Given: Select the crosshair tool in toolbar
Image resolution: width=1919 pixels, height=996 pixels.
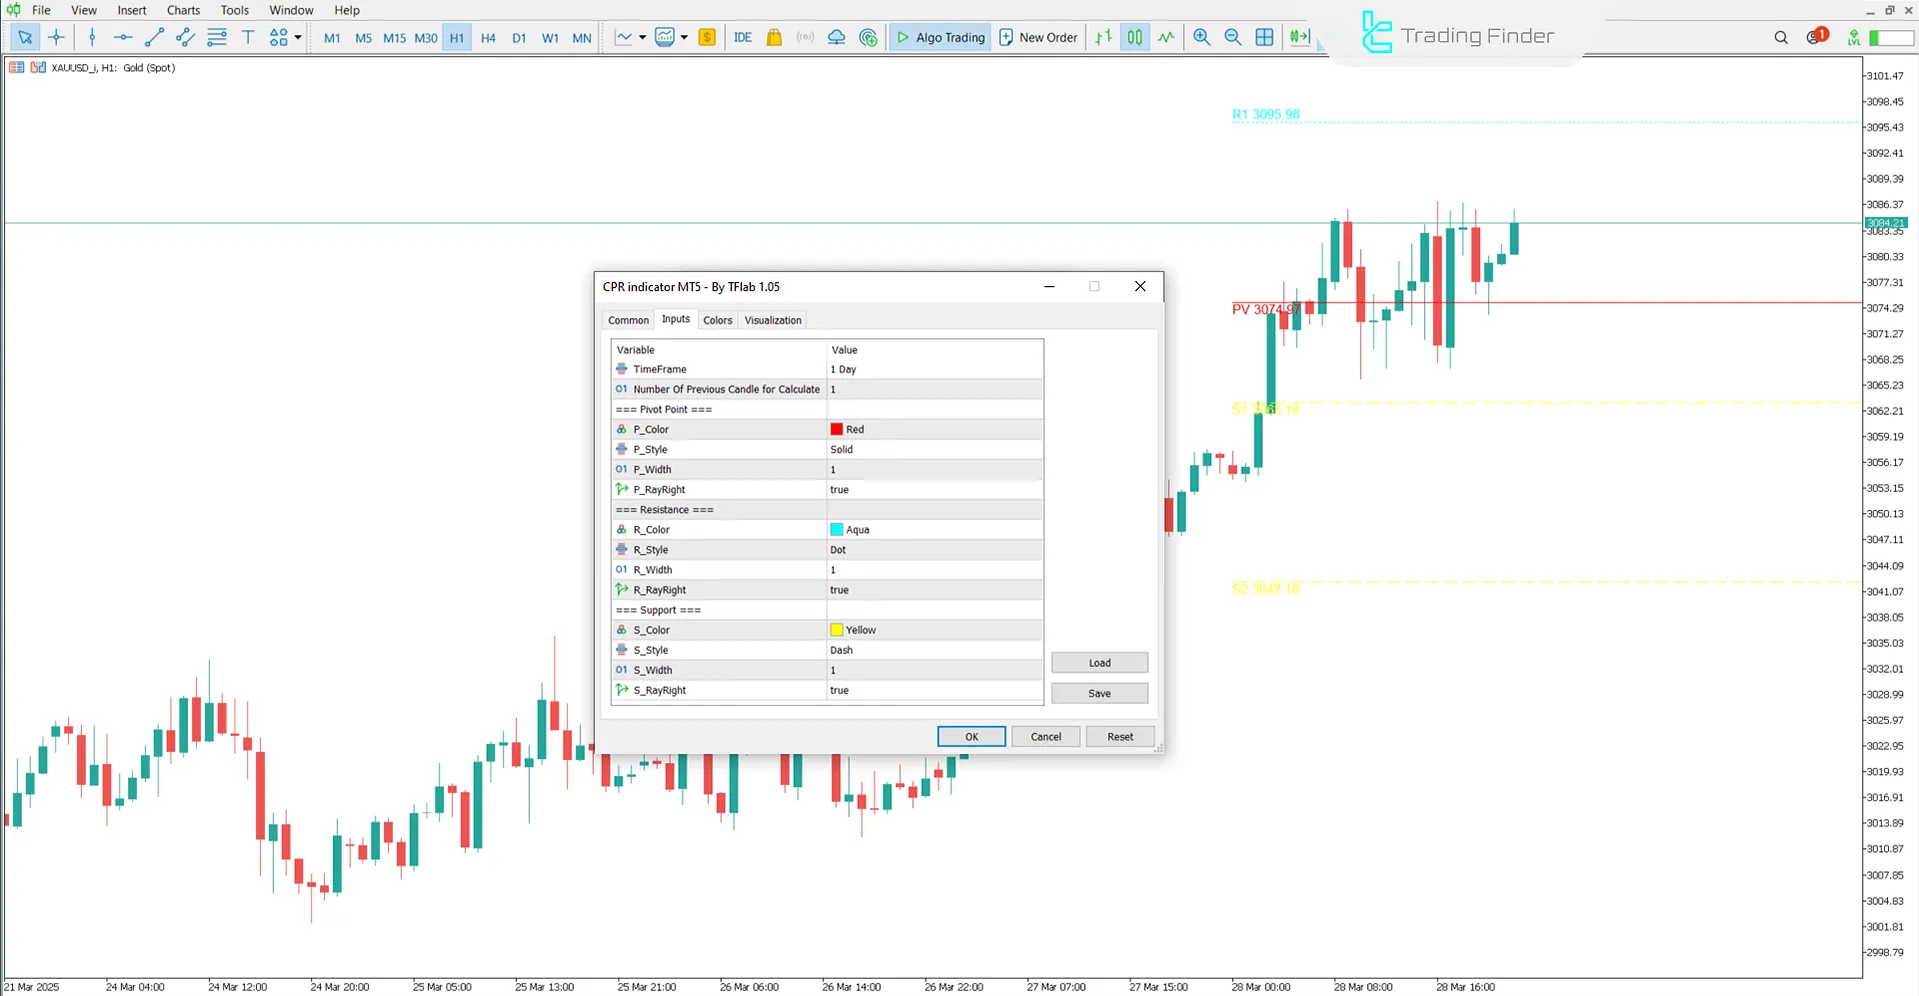Looking at the screenshot, I should pos(56,38).
